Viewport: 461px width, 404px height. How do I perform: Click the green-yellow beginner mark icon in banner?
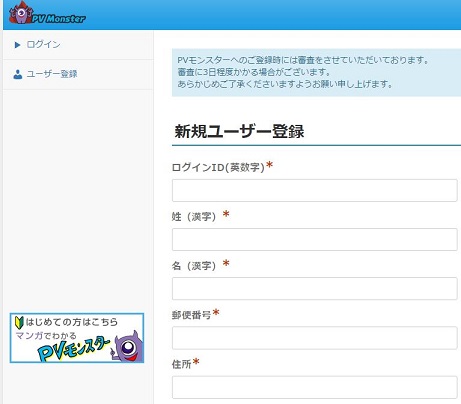click(x=19, y=322)
